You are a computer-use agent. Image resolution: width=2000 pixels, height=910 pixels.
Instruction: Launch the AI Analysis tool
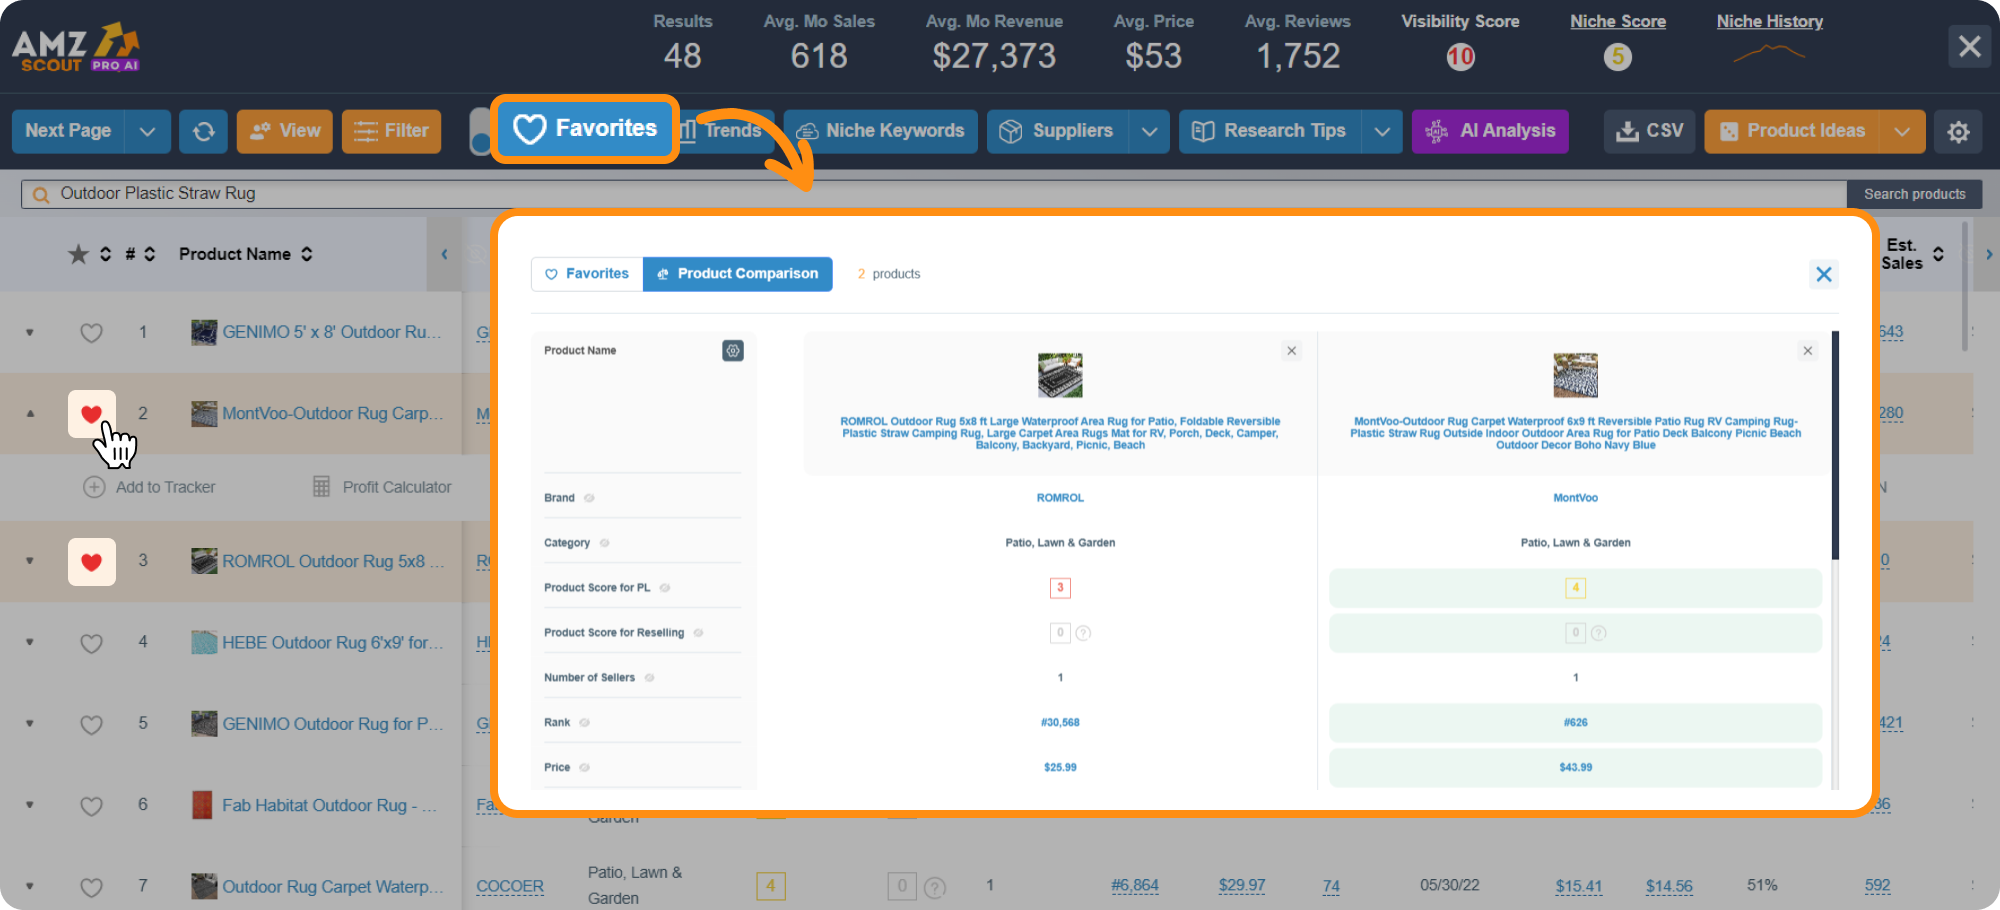click(1490, 131)
